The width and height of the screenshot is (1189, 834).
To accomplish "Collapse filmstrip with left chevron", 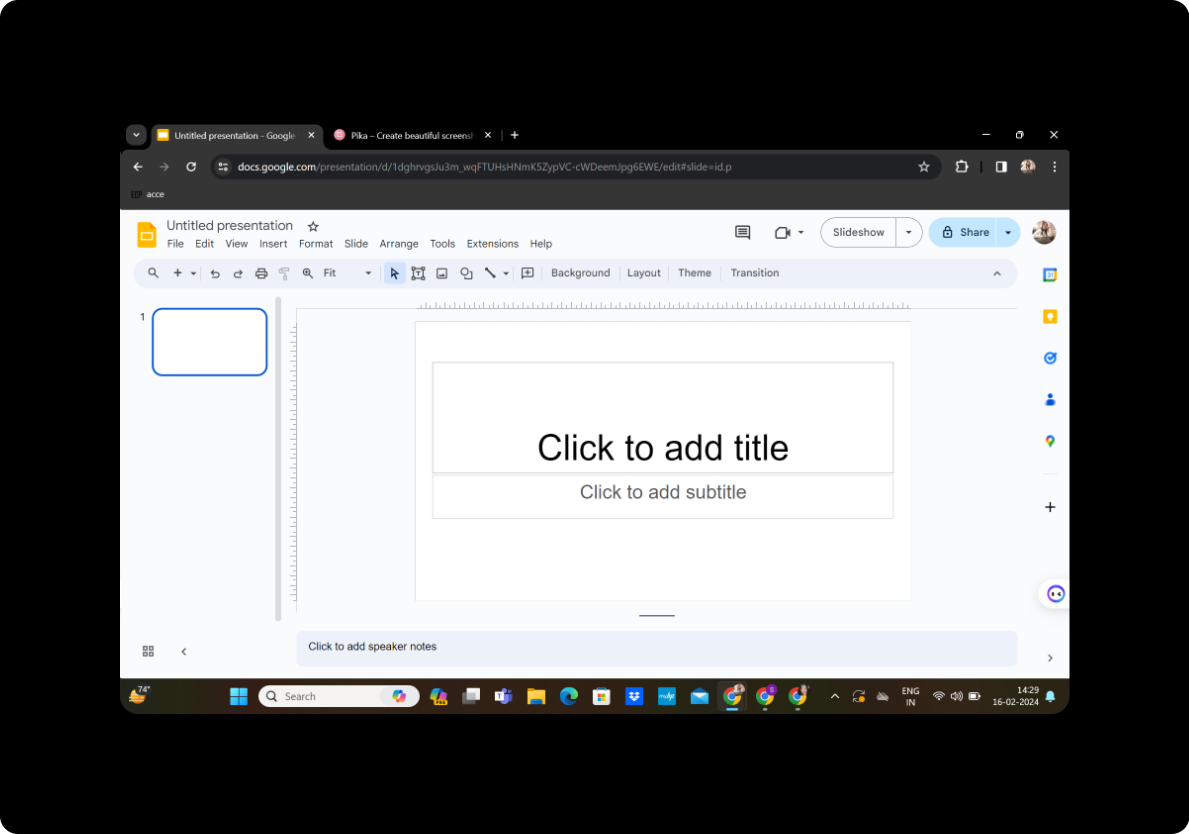I will [x=184, y=651].
